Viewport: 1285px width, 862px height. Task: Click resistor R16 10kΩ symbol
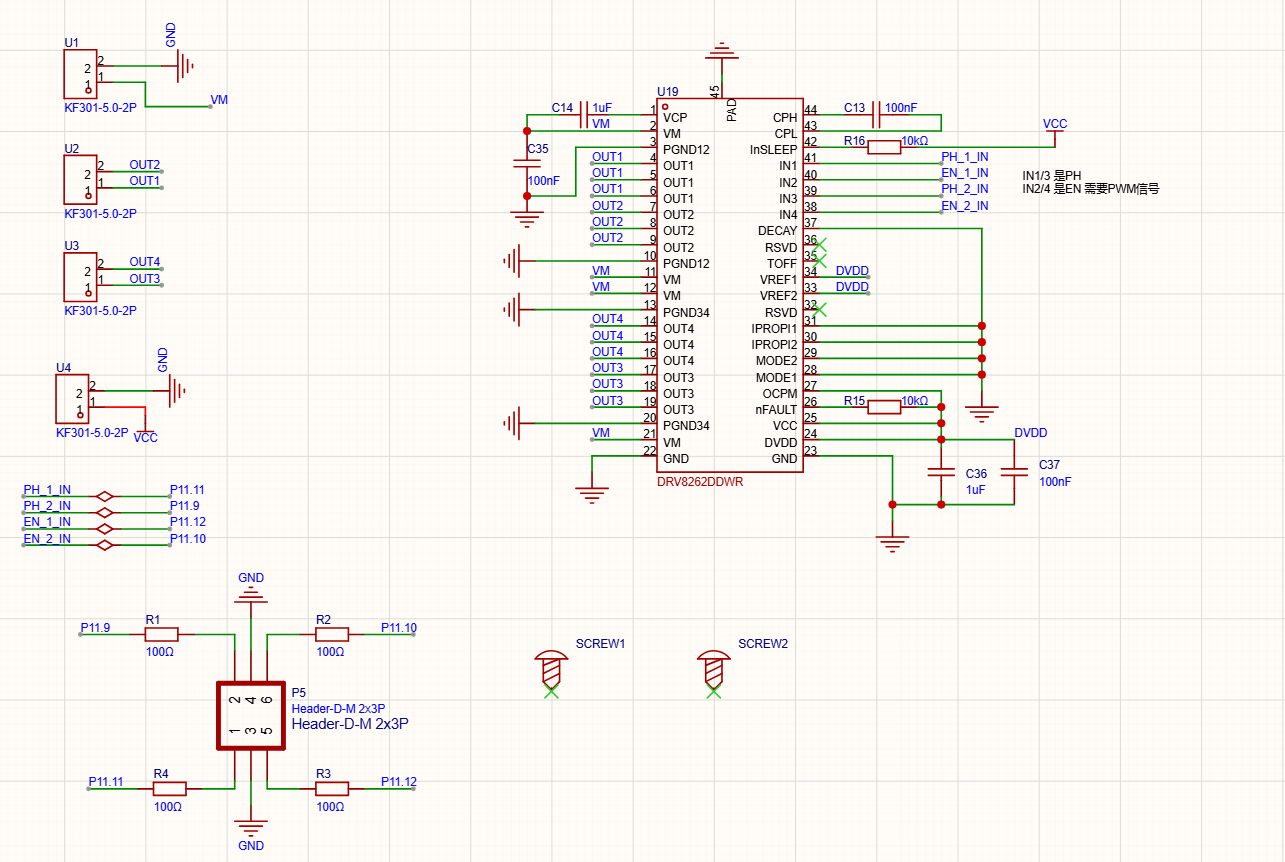[x=883, y=148]
